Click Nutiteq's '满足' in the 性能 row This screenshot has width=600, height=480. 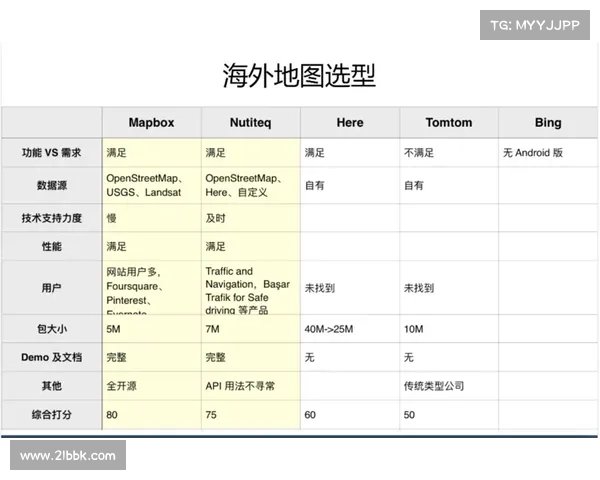pos(215,247)
